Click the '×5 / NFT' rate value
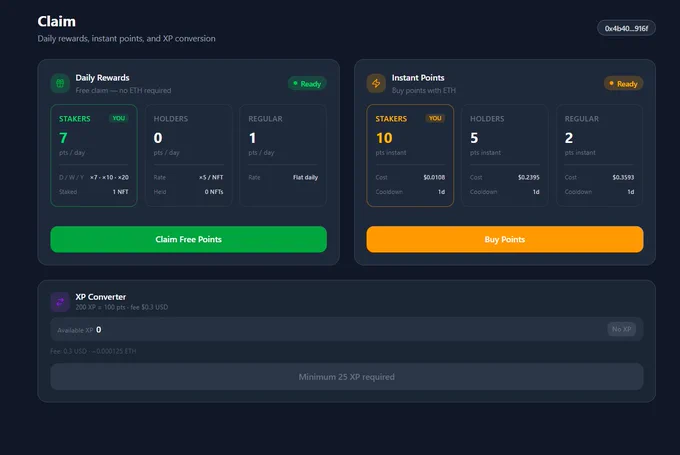 click(x=211, y=177)
